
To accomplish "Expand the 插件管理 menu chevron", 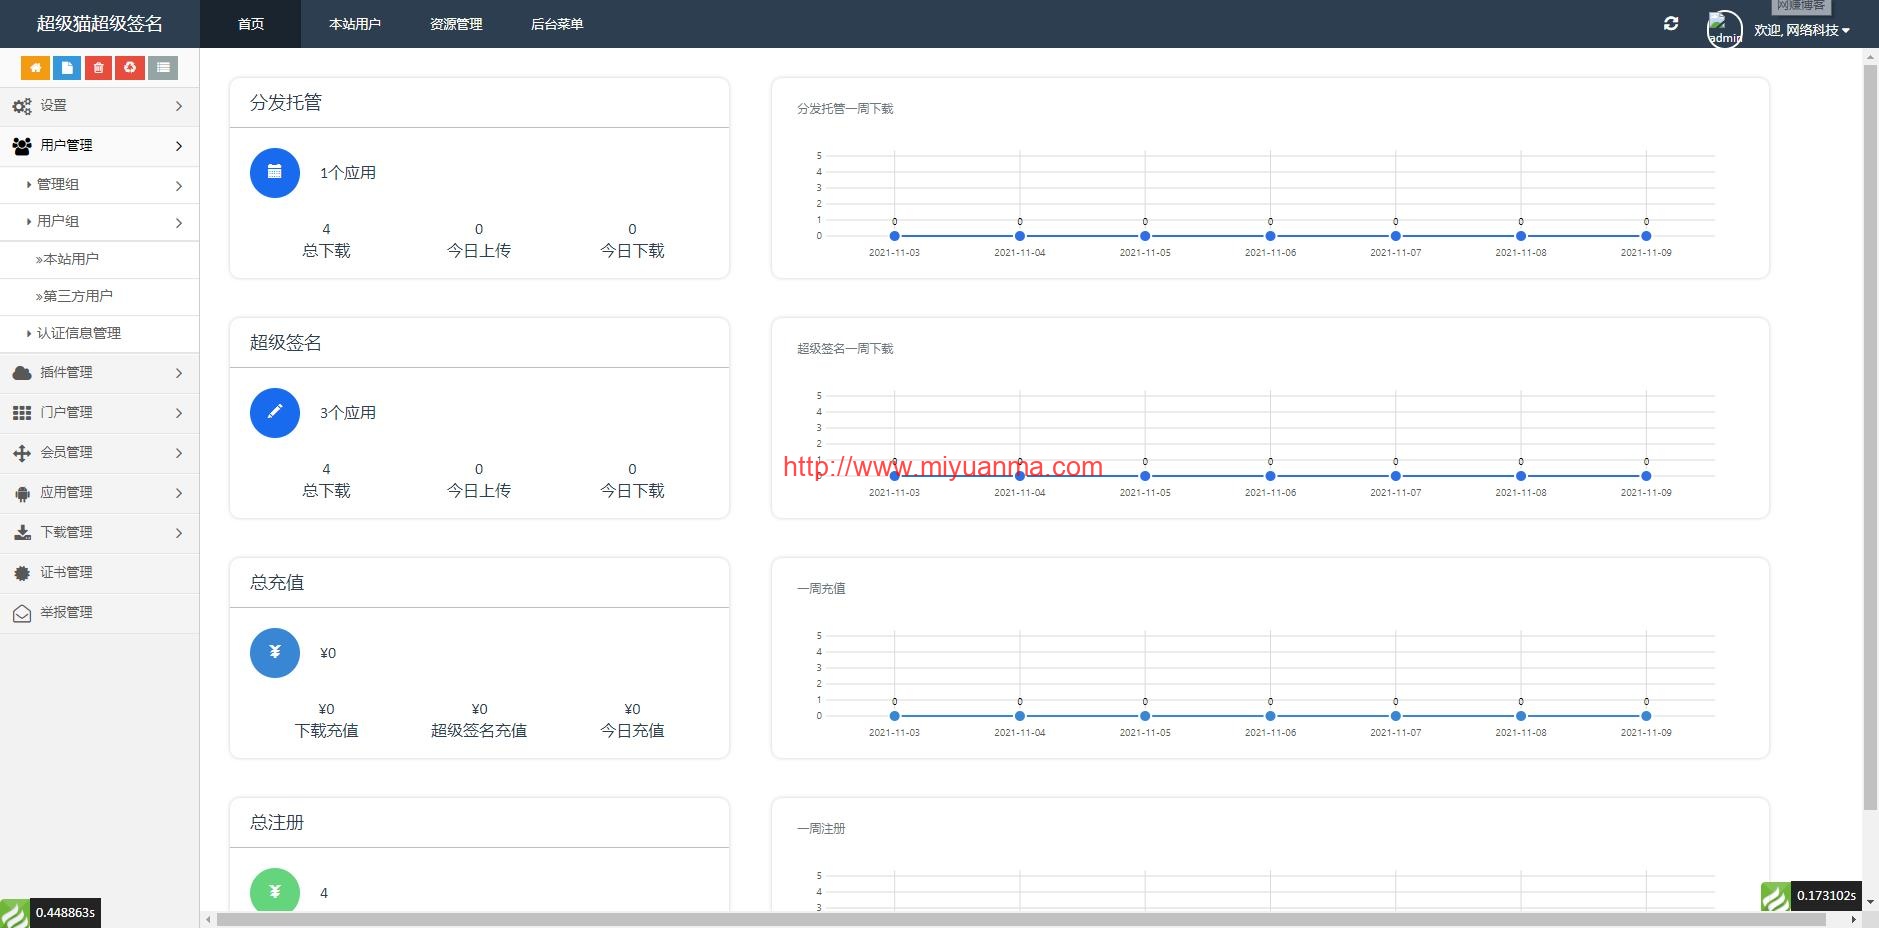I will [x=179, y=373].
